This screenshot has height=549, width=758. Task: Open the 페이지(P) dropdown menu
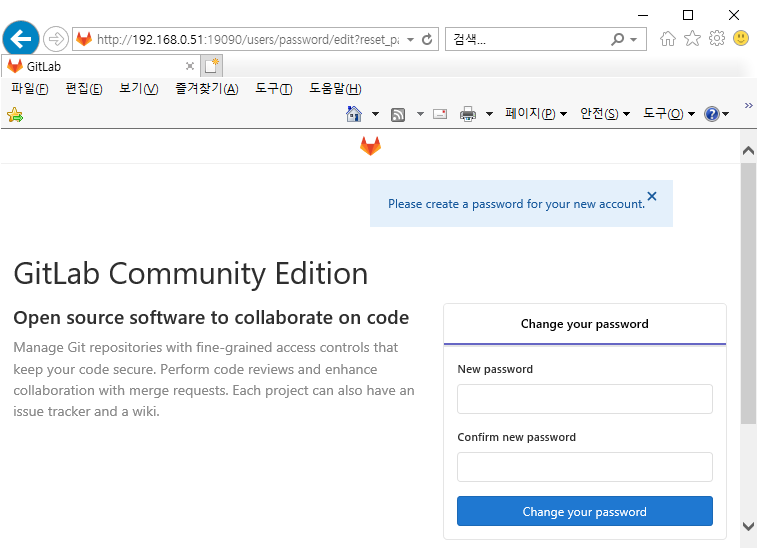pos(536,114)
